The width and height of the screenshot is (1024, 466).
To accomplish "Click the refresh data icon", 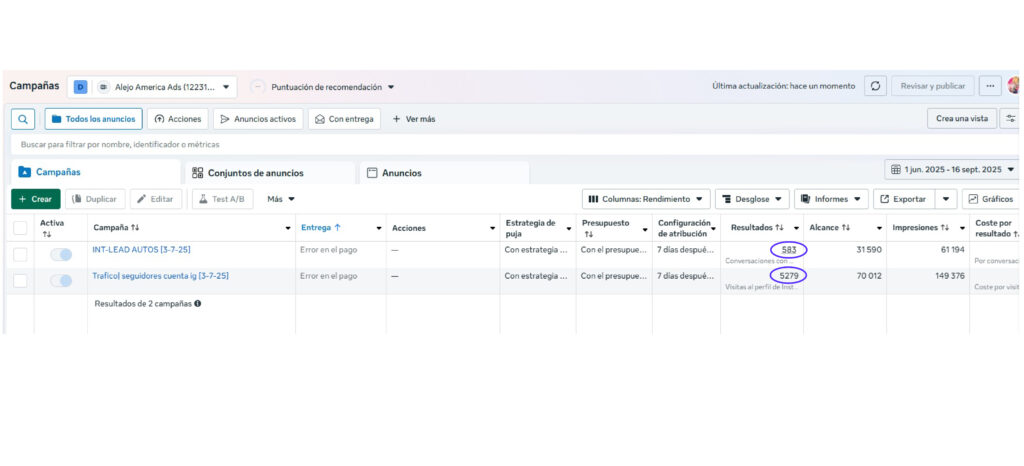I will click(x=875, y=86).
